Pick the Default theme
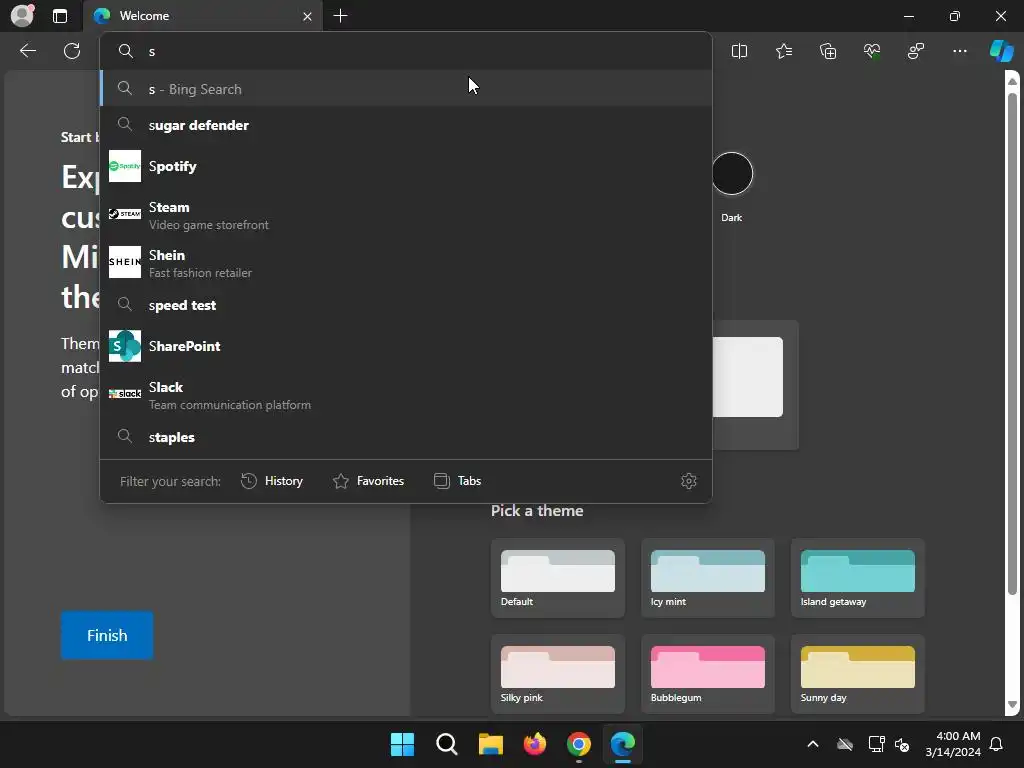The width and height of the screenshot is (1024, 768). click(558, 578)
